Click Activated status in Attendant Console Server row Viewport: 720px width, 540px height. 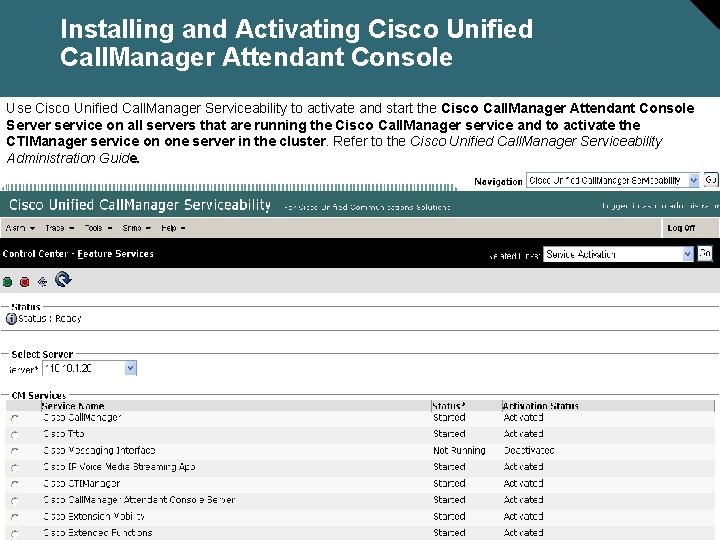coord(523,500)
